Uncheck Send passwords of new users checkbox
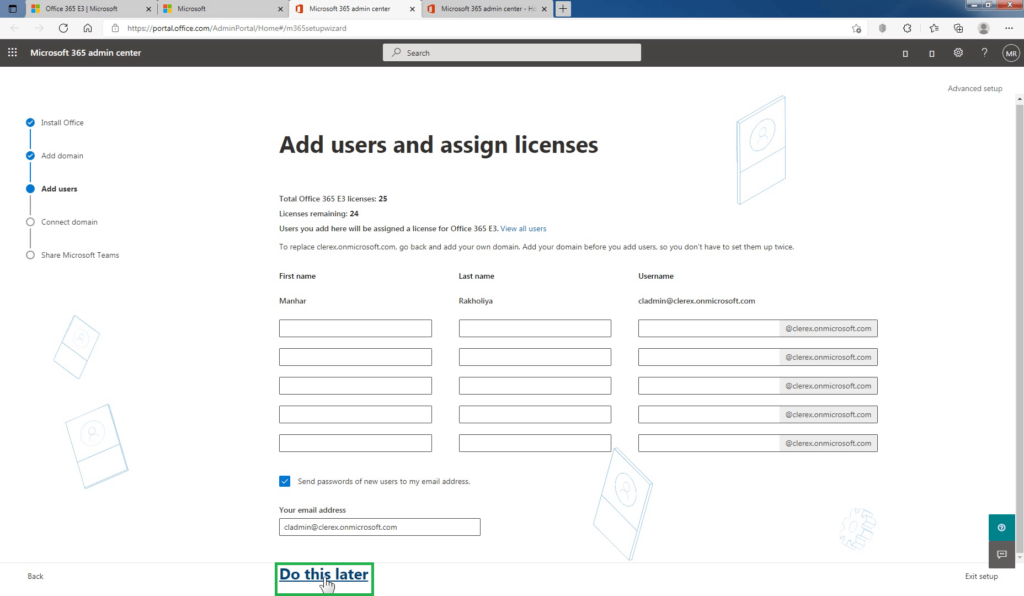 point(285,481)
